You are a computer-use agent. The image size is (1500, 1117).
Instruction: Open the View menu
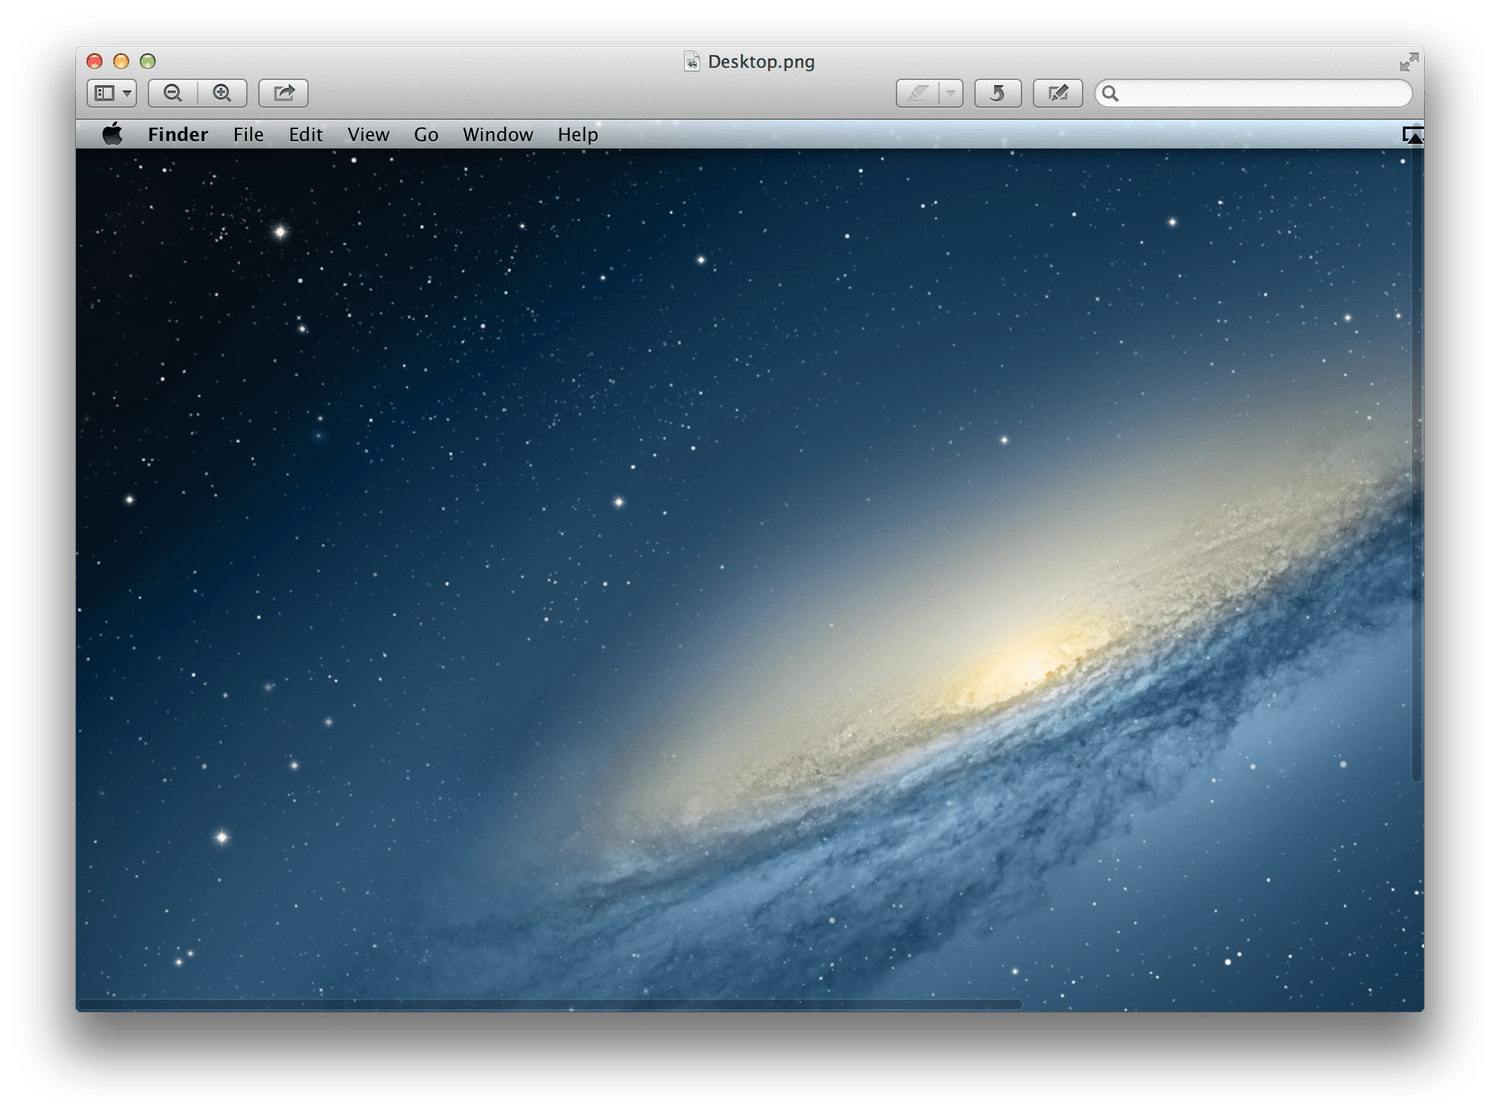(368, 135)
